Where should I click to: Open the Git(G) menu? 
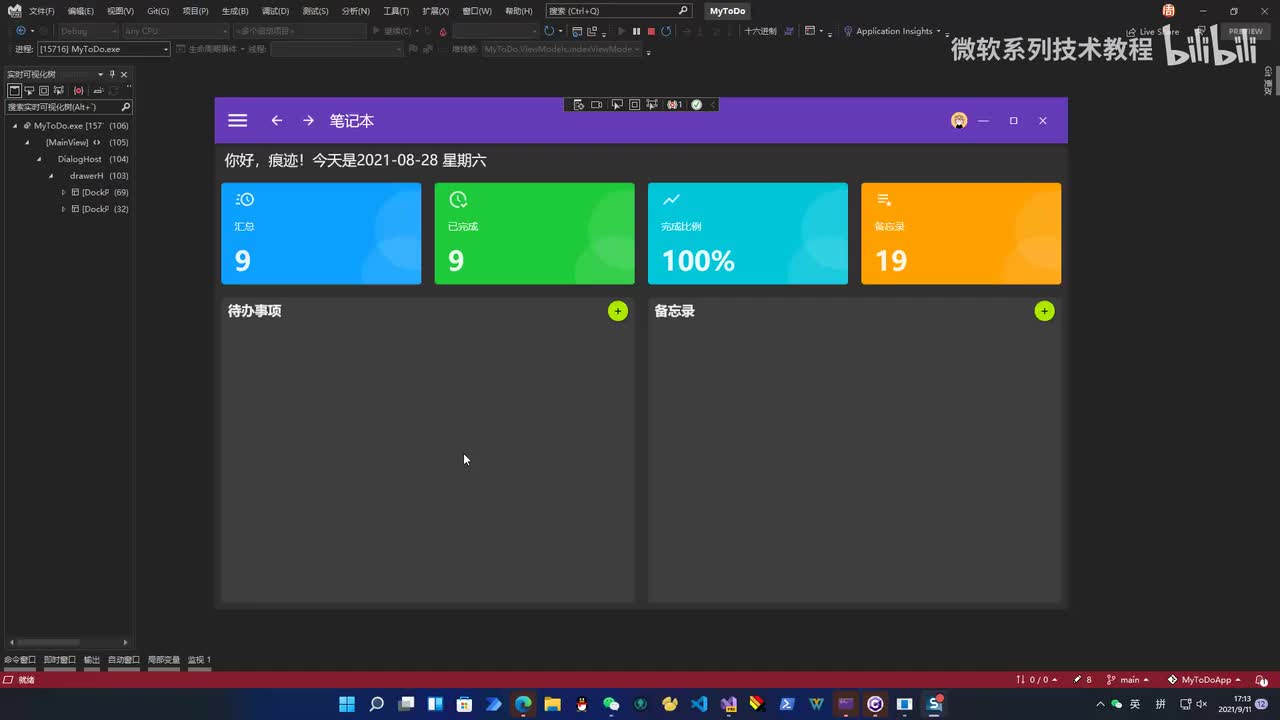(158, 11)
